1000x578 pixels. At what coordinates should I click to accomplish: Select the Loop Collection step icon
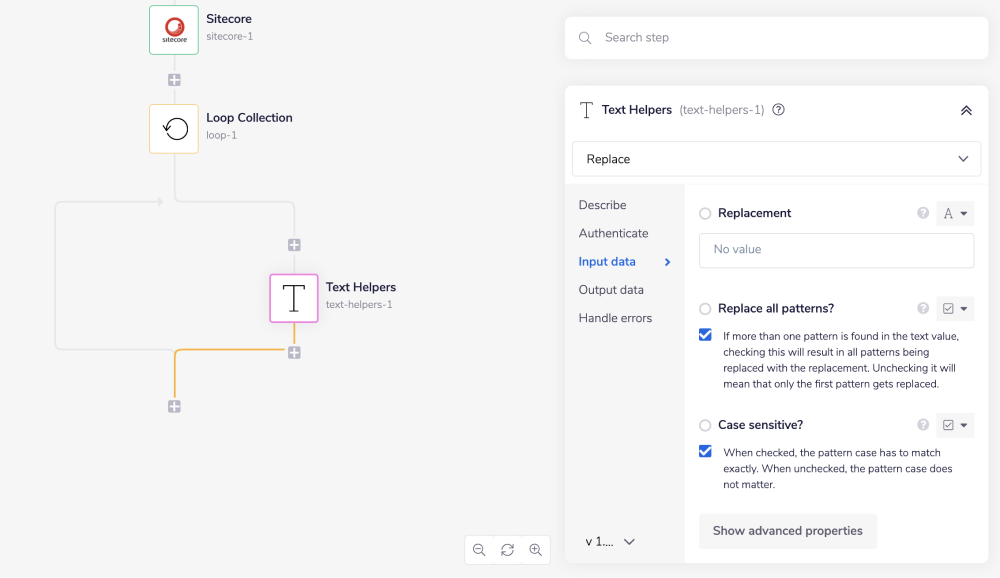174,129
